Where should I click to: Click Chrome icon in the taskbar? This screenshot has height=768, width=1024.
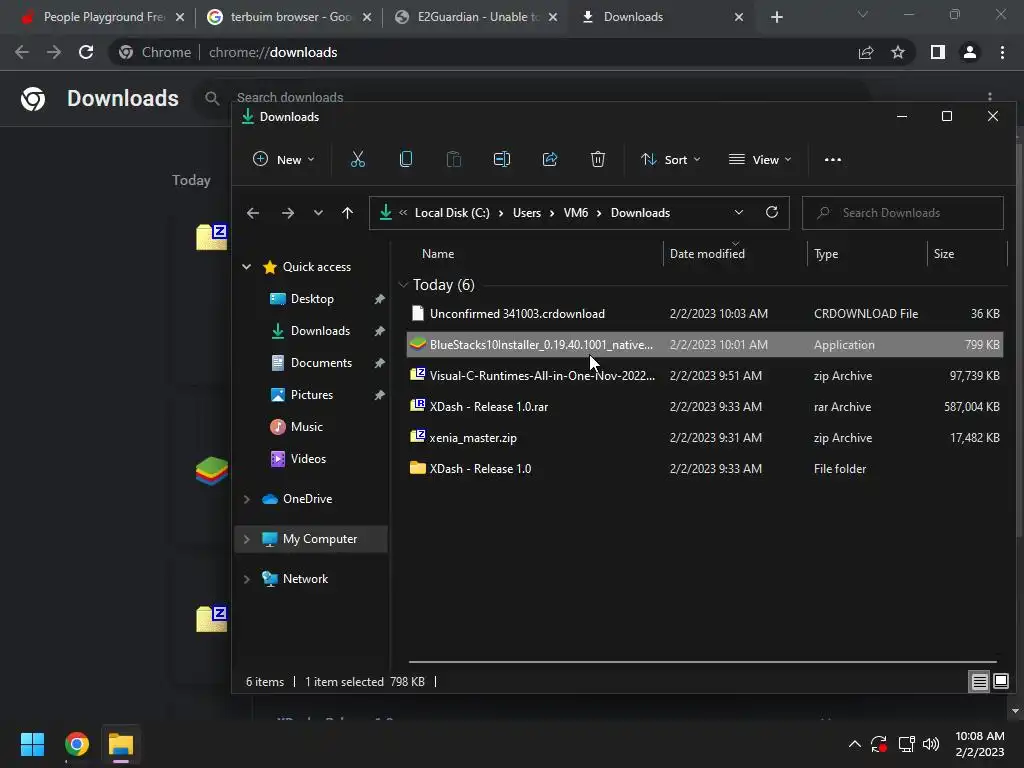click(x=76, y=744)
